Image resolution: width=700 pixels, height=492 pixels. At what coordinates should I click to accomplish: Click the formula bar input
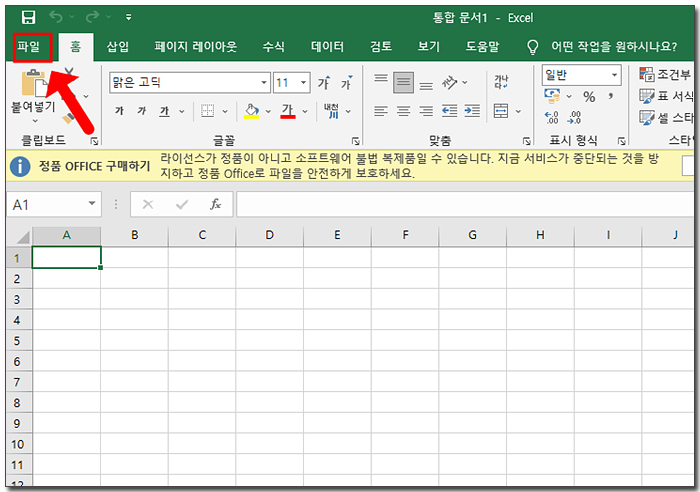465,204
